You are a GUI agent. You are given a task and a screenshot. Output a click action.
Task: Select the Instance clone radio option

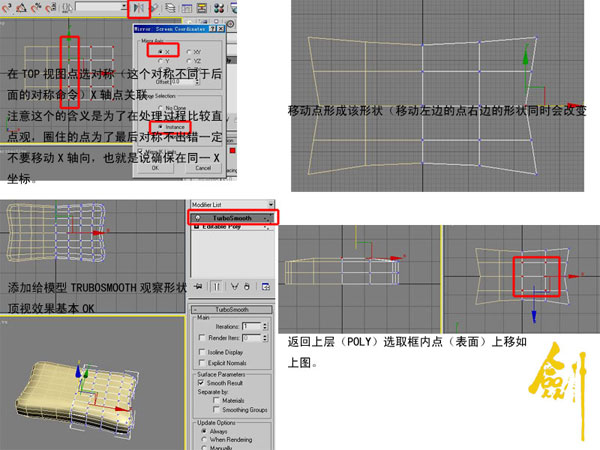click(x=160, y=127)
